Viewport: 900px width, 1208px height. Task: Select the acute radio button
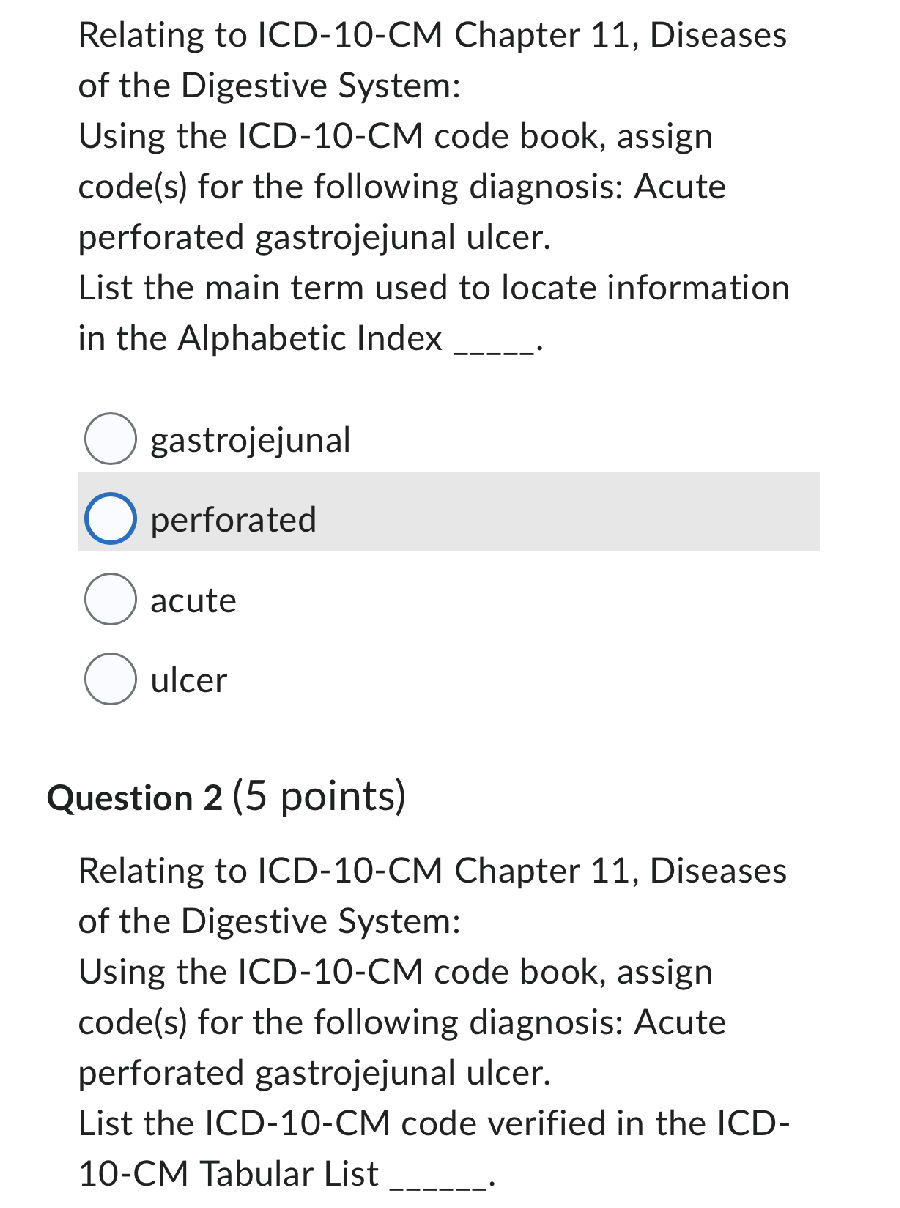click(110, 598)
